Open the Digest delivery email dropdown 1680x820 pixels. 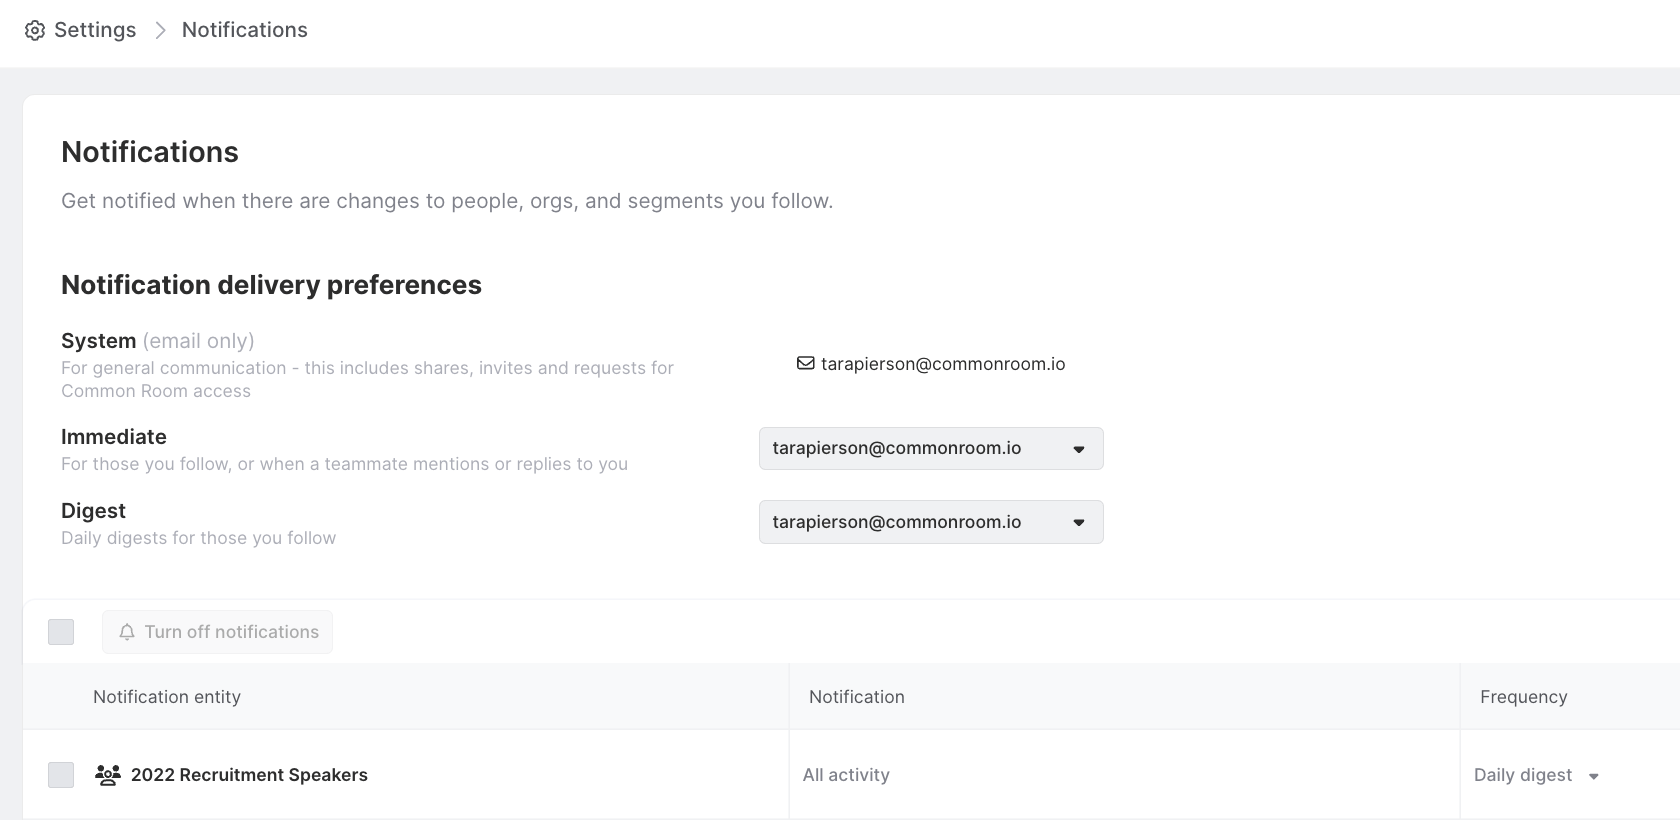[x=930, y=522]
